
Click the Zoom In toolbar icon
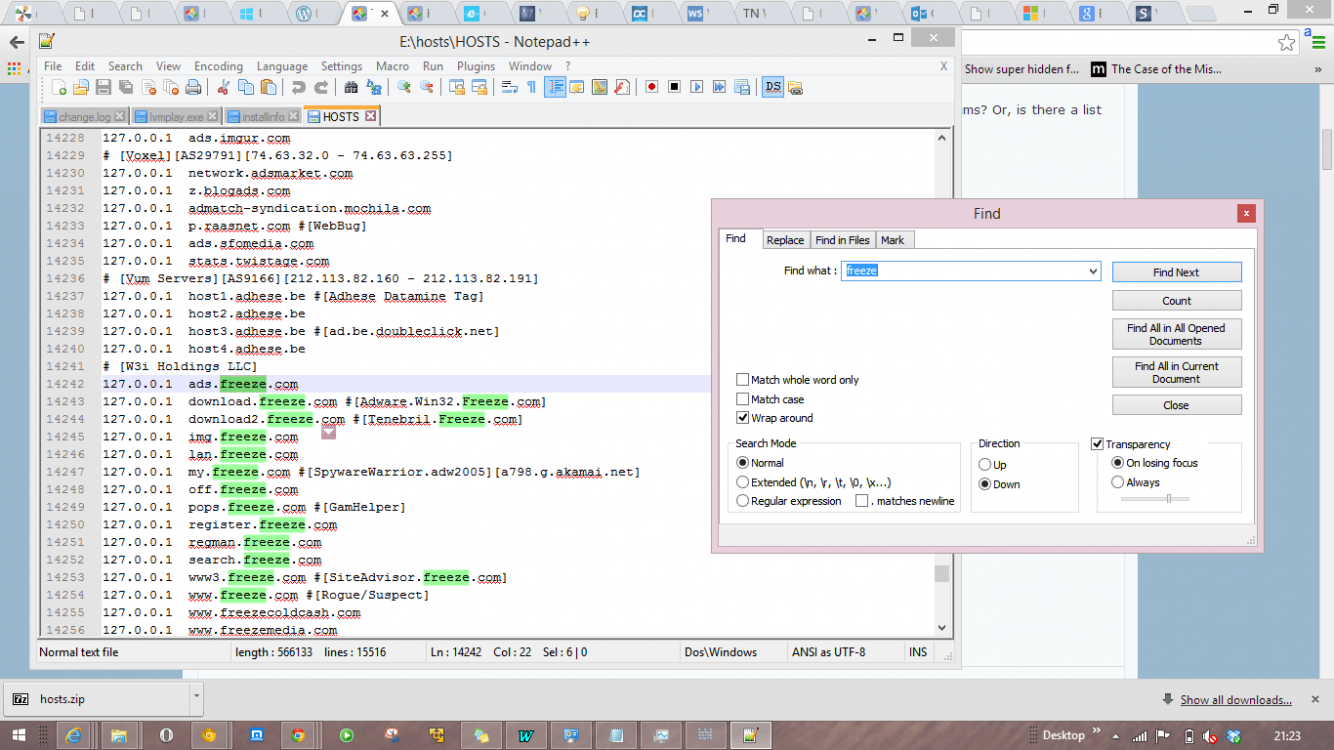pos(404,87)
